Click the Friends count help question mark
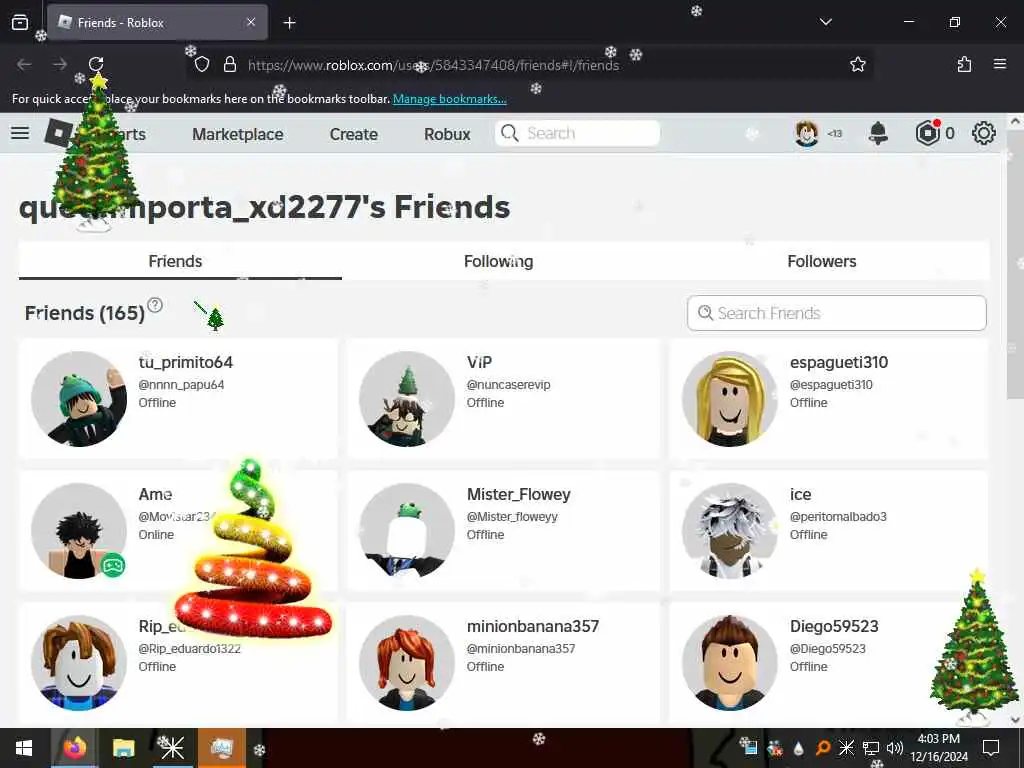The width and height of the screenshot is (1024, 768). click(x=155, y=305)
